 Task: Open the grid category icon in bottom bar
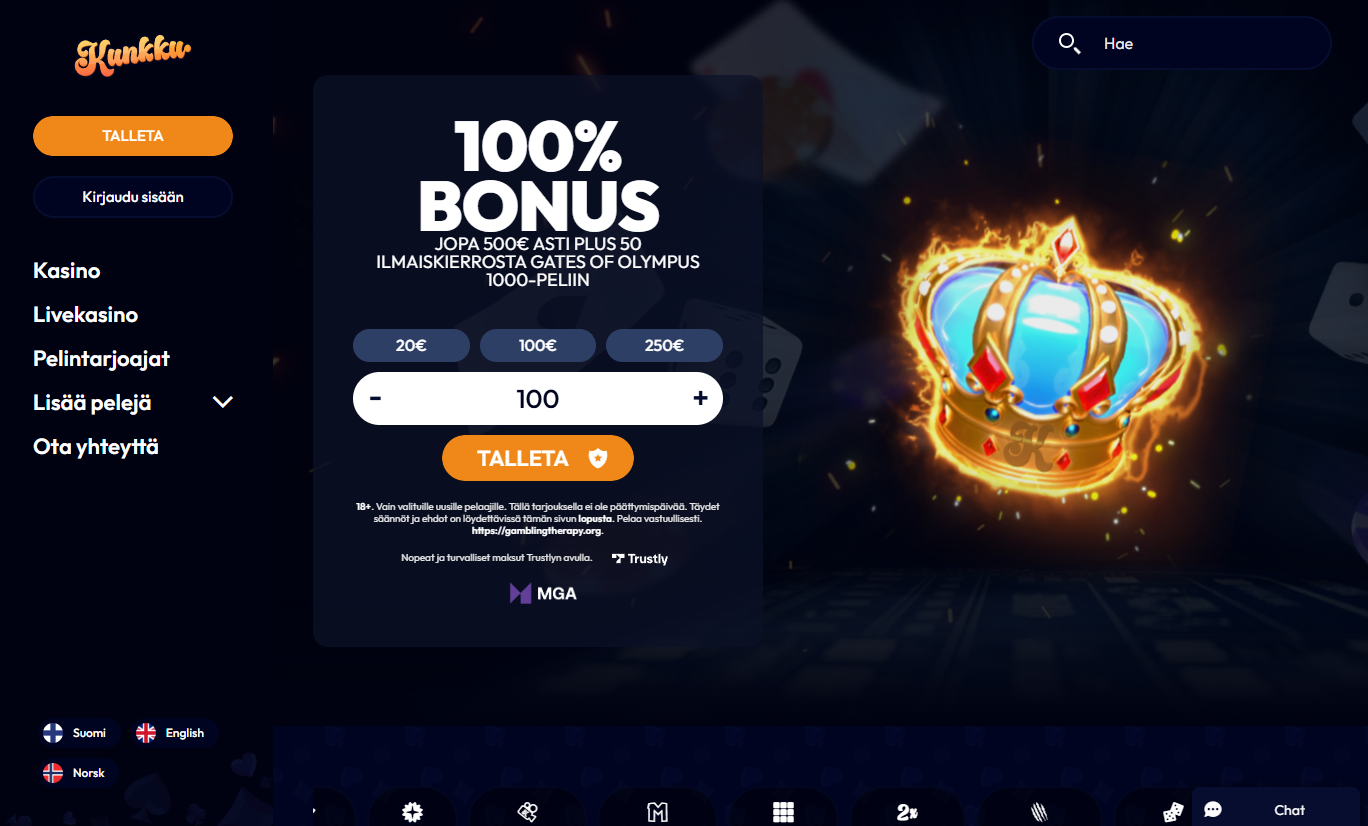[783, 812]
